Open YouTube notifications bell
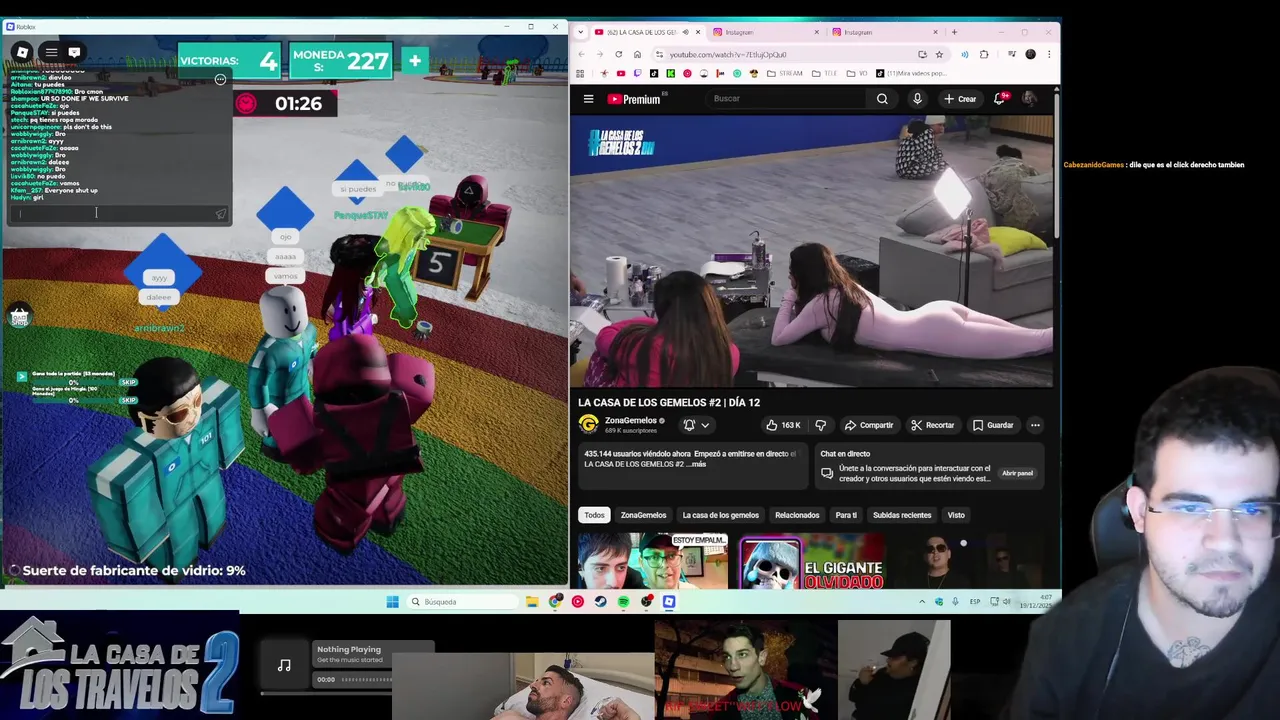This screenshot has width=1280, height=720. pos(999,98)
